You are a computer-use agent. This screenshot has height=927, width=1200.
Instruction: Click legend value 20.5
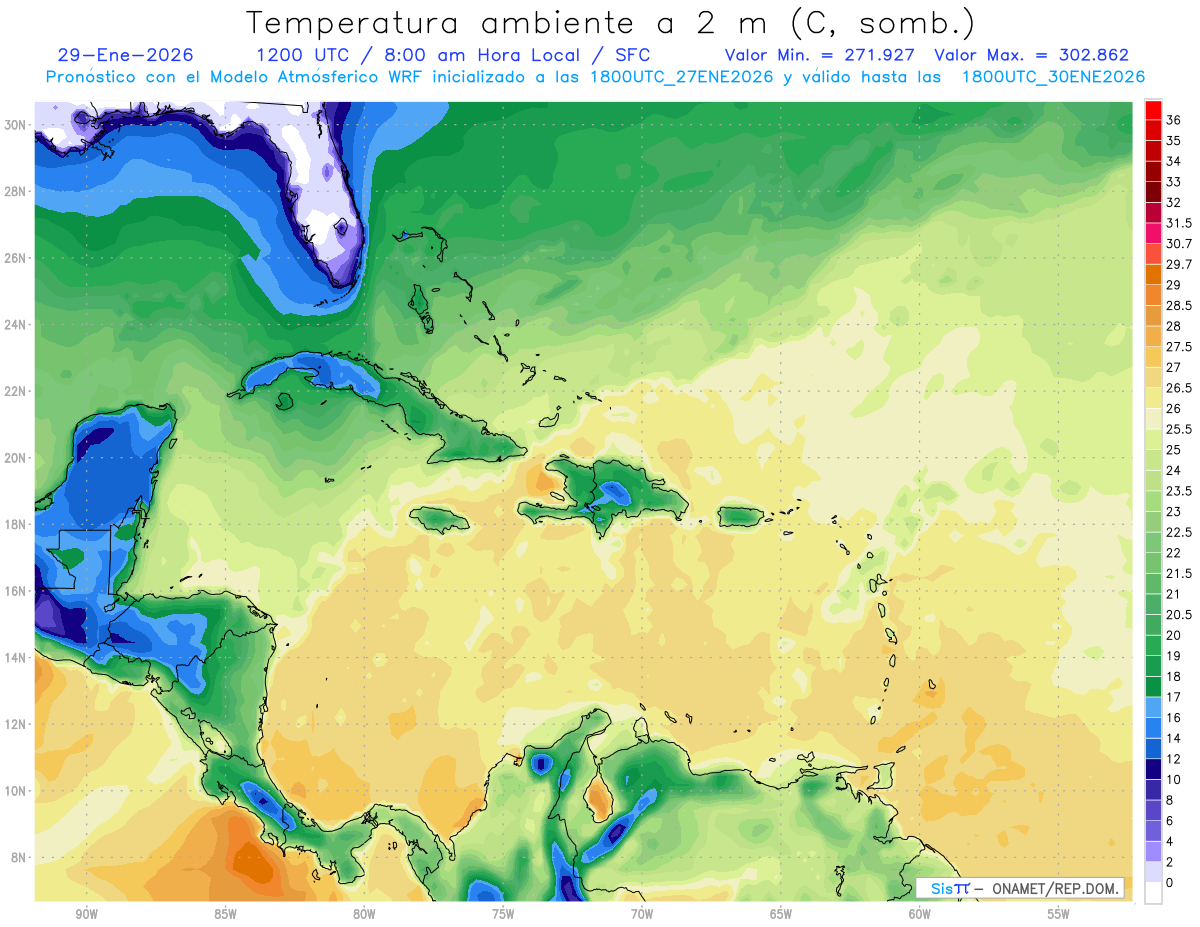tap(1178, 614)
